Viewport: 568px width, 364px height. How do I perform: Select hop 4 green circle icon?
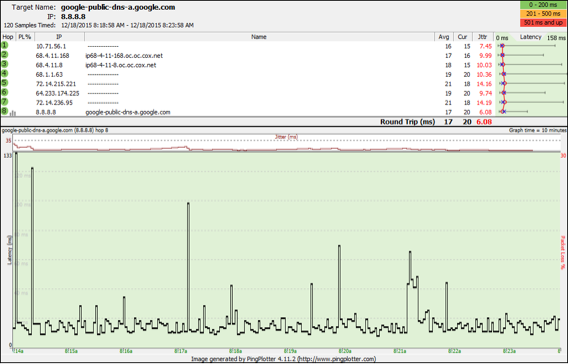(4, 74)
